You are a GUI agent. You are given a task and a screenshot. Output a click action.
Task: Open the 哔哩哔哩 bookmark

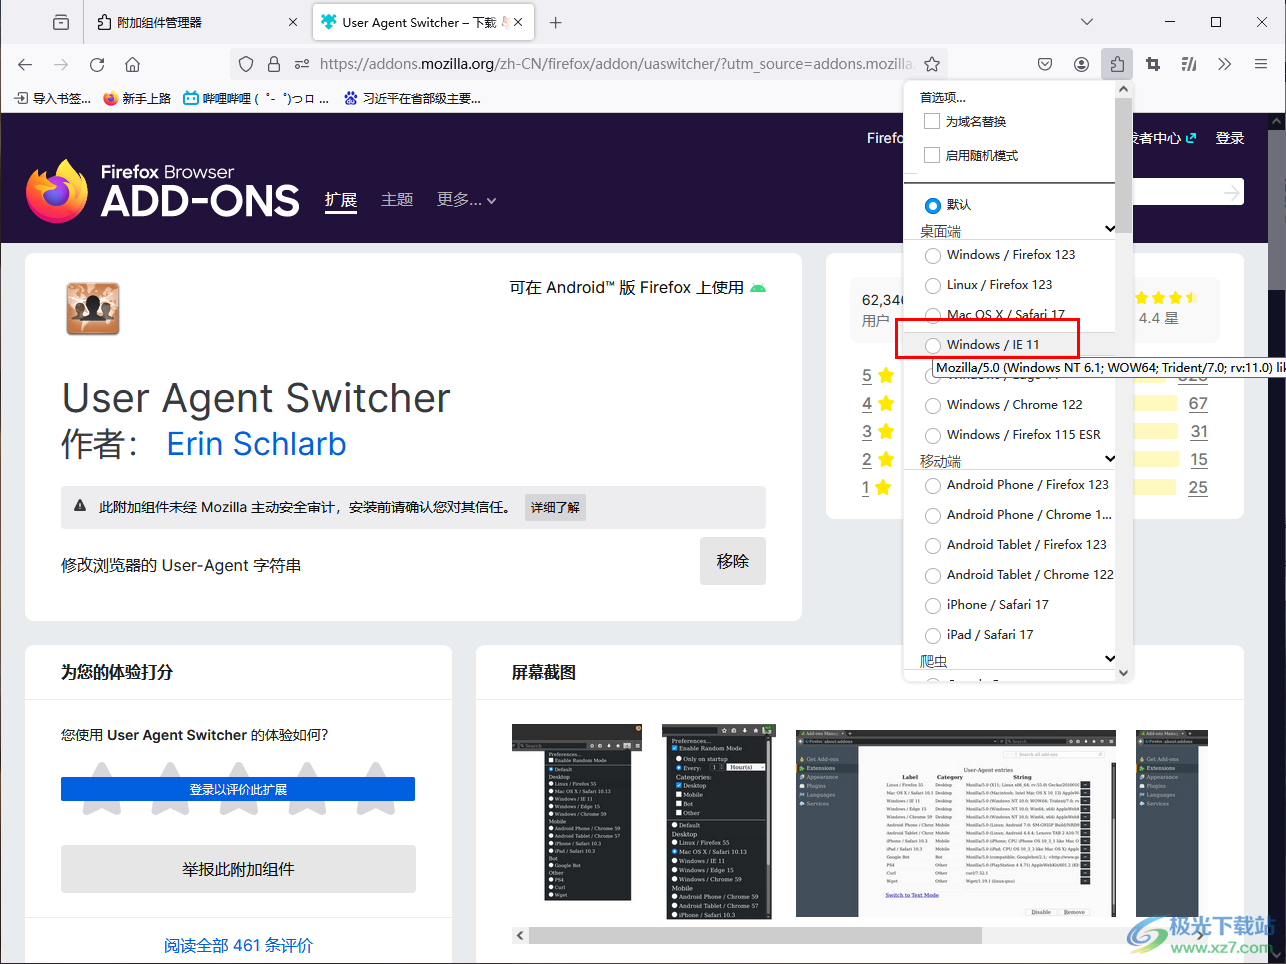[x=256, y=98]
